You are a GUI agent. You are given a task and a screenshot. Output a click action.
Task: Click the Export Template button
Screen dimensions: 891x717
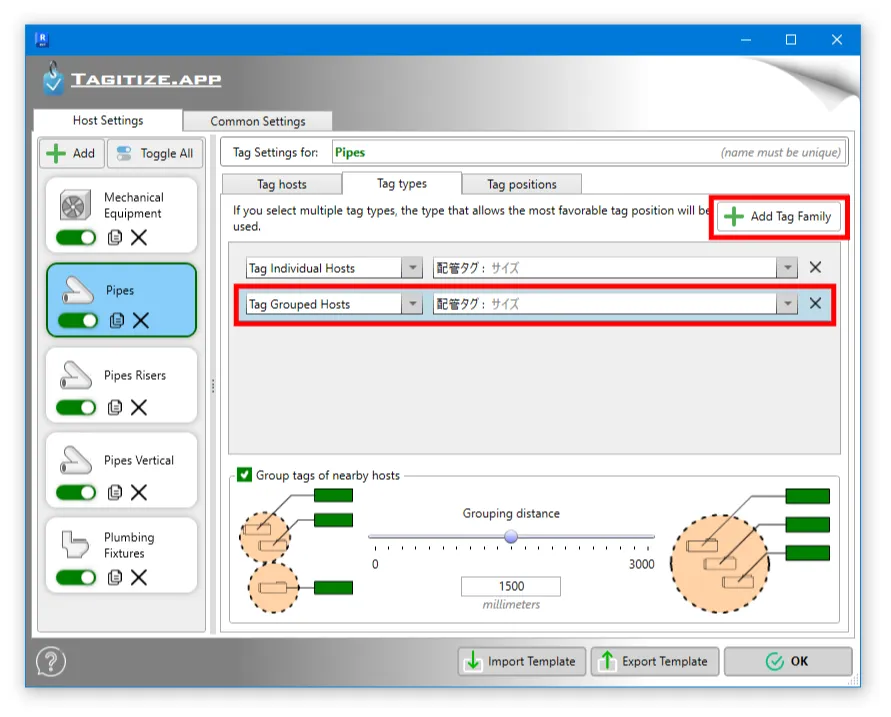[x=653, y=661]
